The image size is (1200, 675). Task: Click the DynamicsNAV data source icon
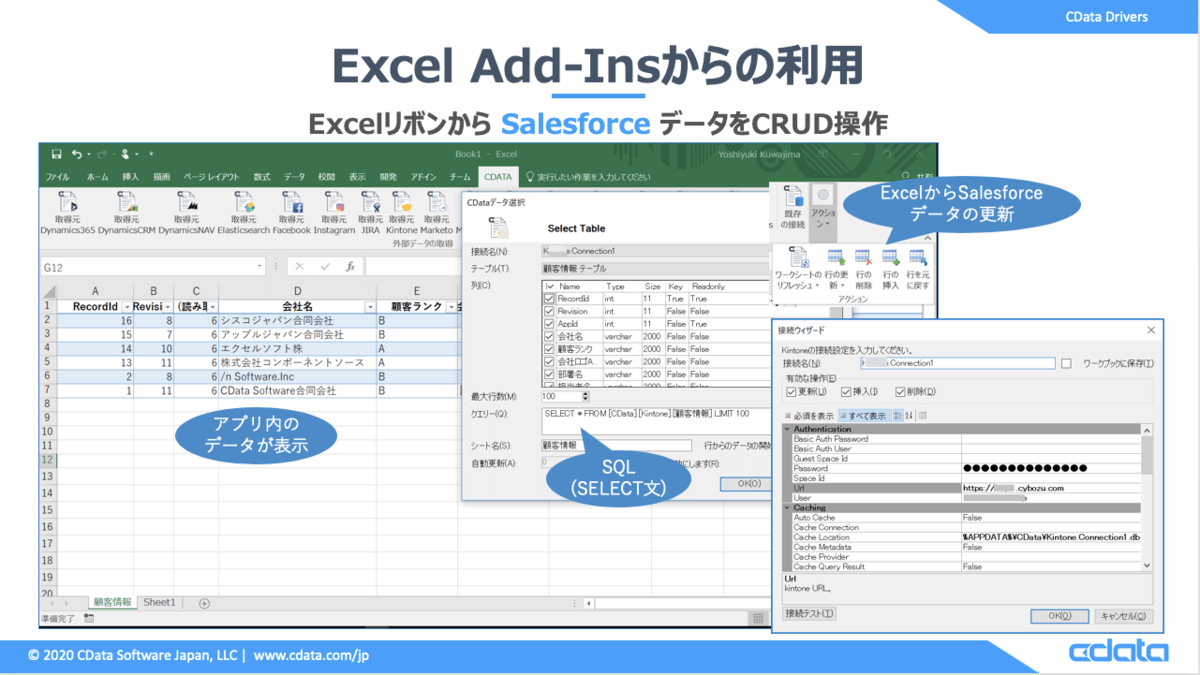pos(187,200)
